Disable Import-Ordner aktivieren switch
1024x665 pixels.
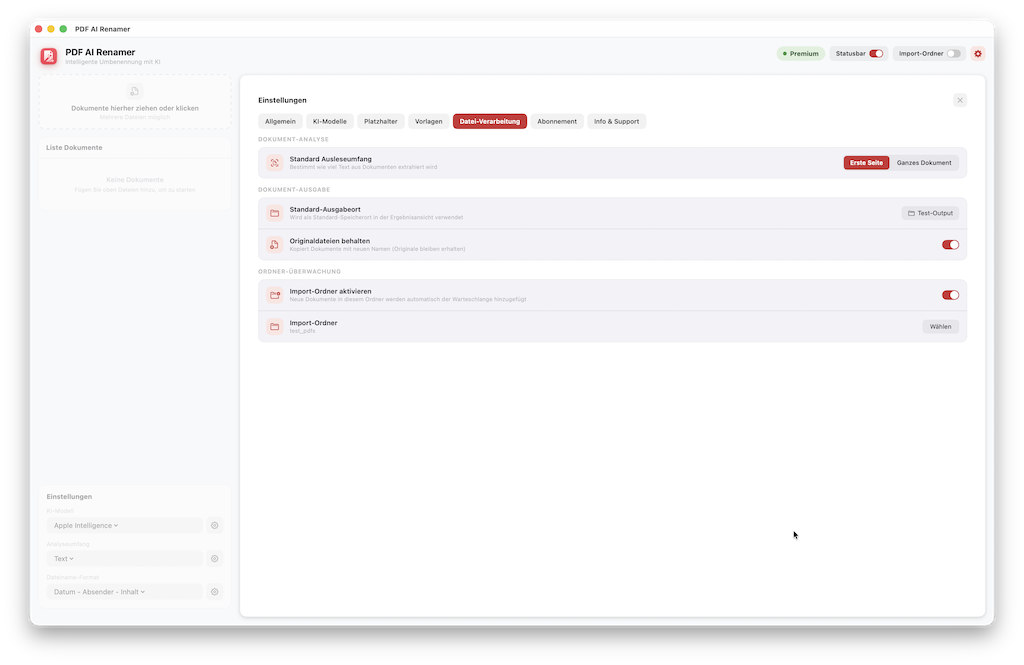pos(950,295)
